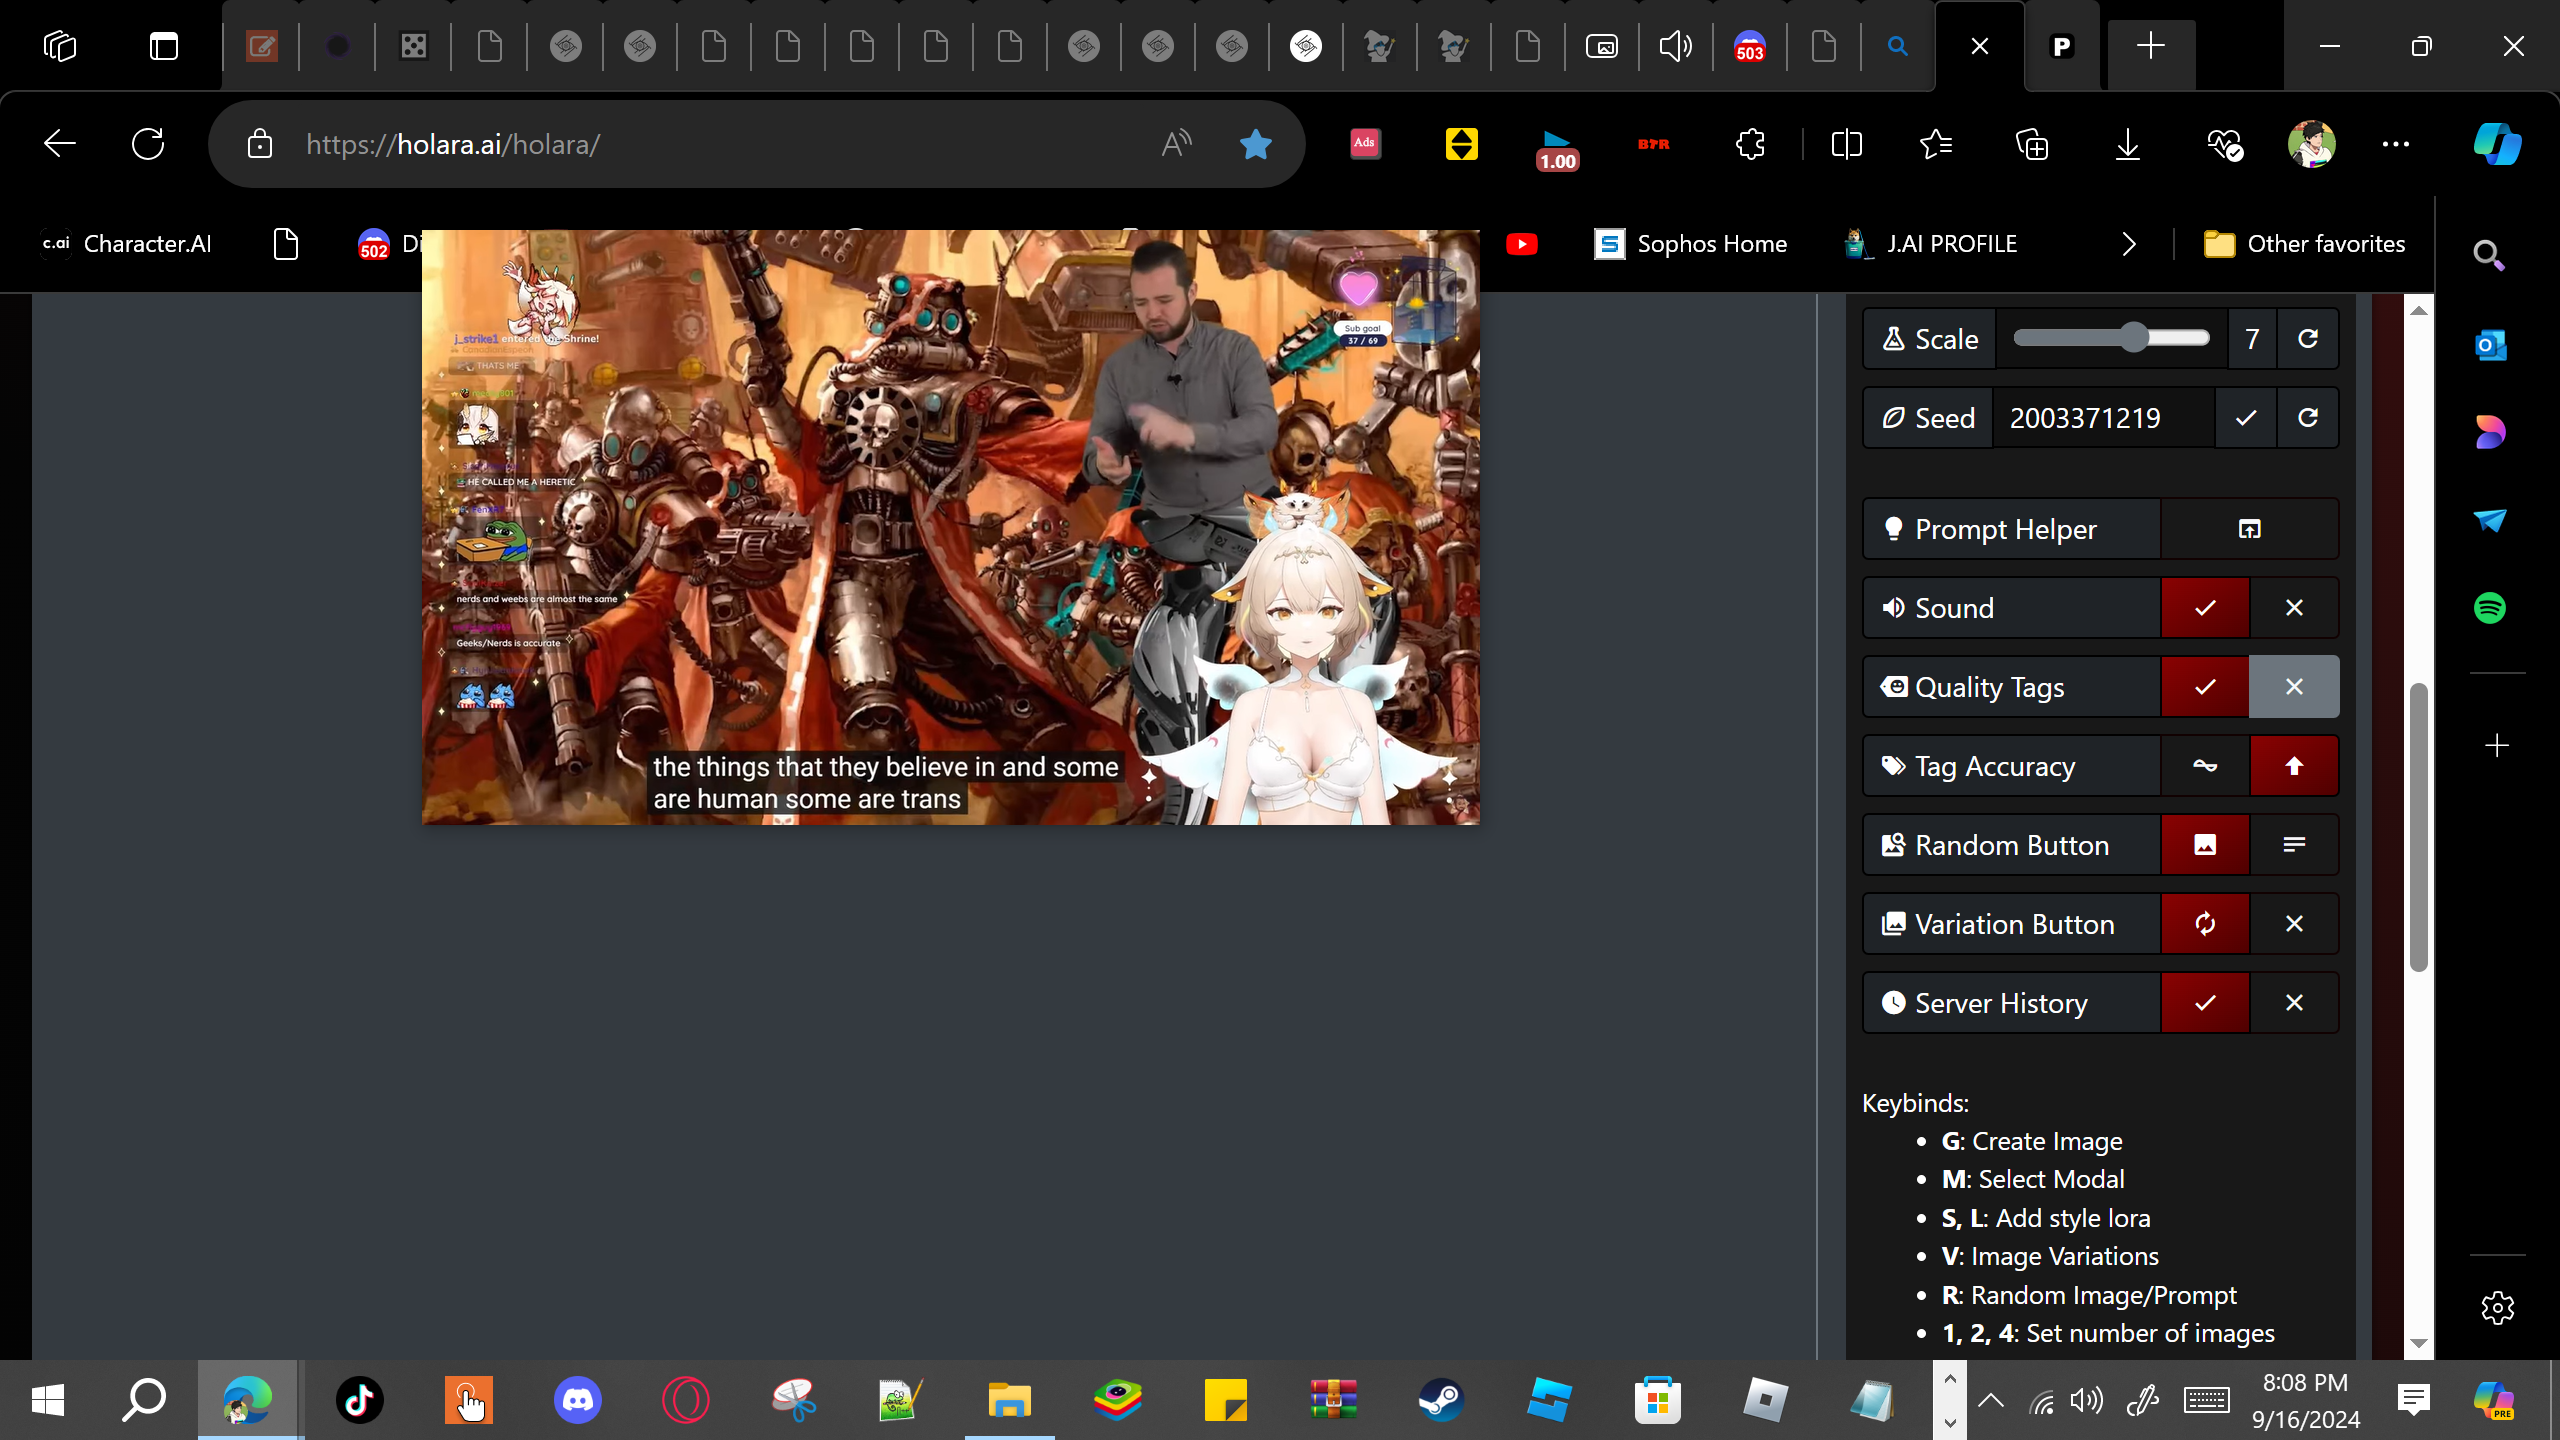The image size is (2560, 1440).
Task: Open the tab actions menu icon
Action: 164,46
